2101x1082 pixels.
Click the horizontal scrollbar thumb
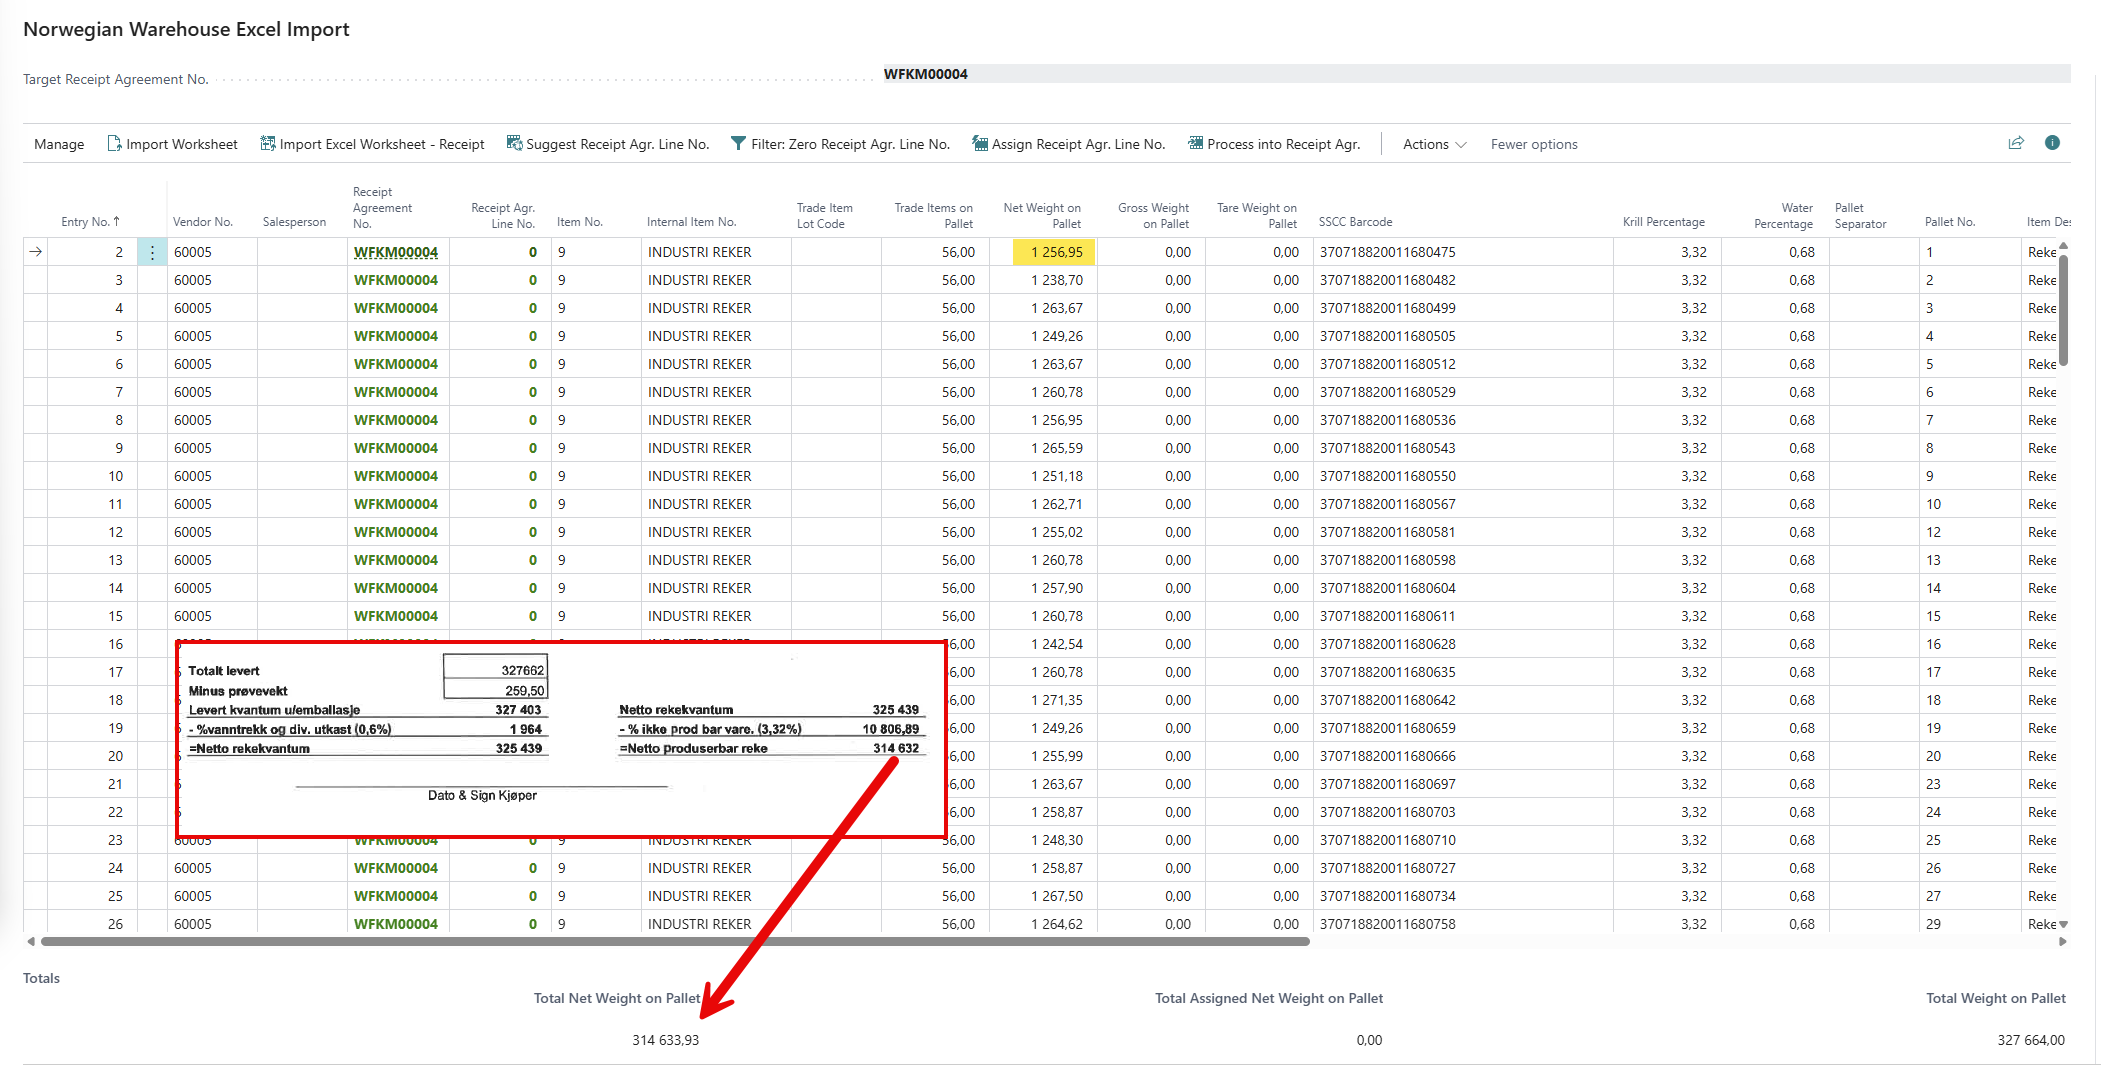pyautogui.click(x=675, y=941)
